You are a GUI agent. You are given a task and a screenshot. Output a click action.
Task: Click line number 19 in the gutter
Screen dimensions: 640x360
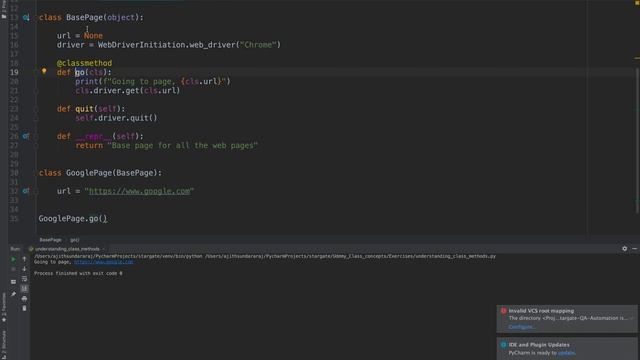click(x=14, y=72)
